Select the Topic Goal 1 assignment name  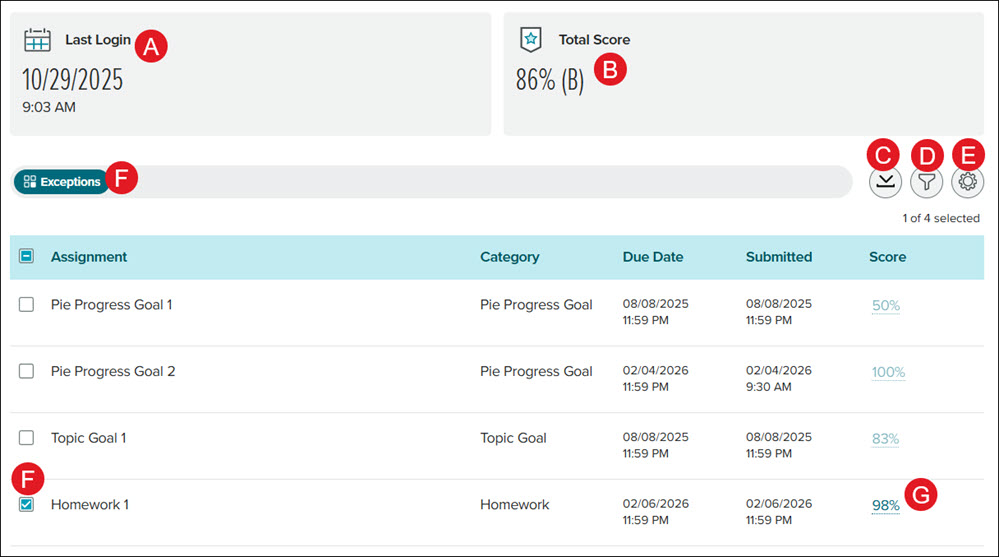(x=89, y=438)
